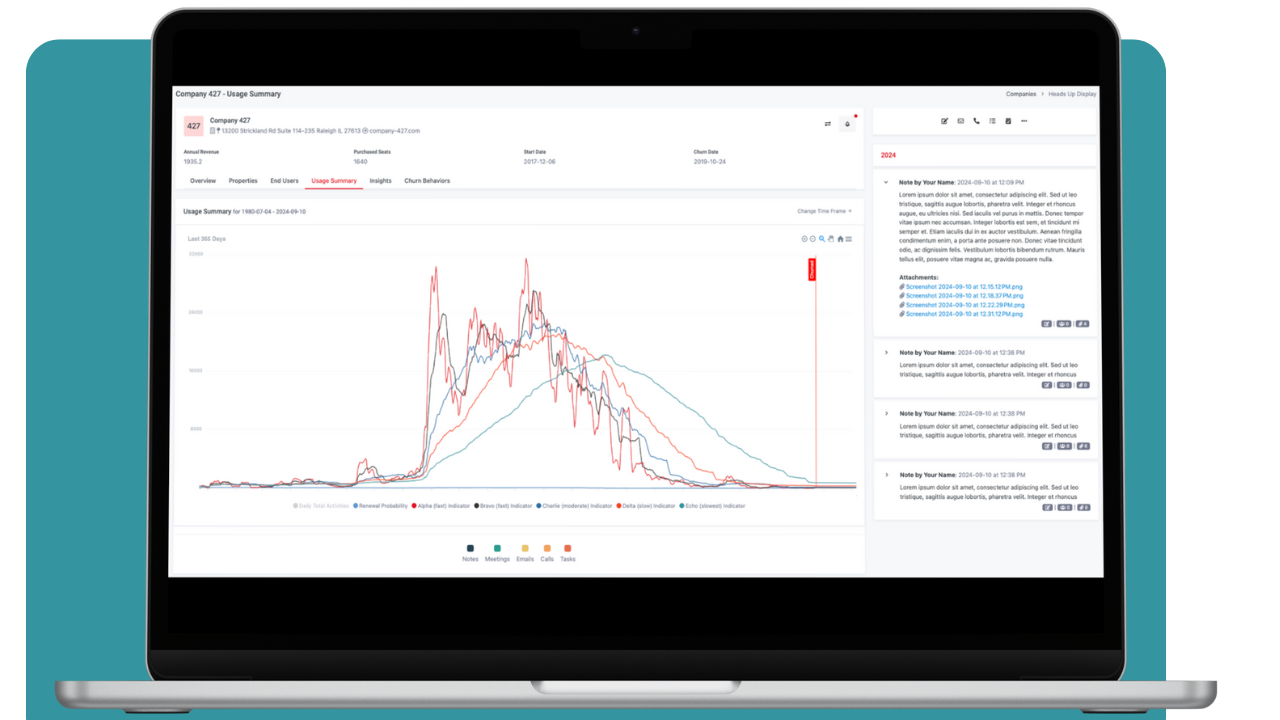Image resolution: width=1280 pixels, height=720 pixels.
Task: Click the Meetings color swatch legend
Action: (x=497, y=548)
